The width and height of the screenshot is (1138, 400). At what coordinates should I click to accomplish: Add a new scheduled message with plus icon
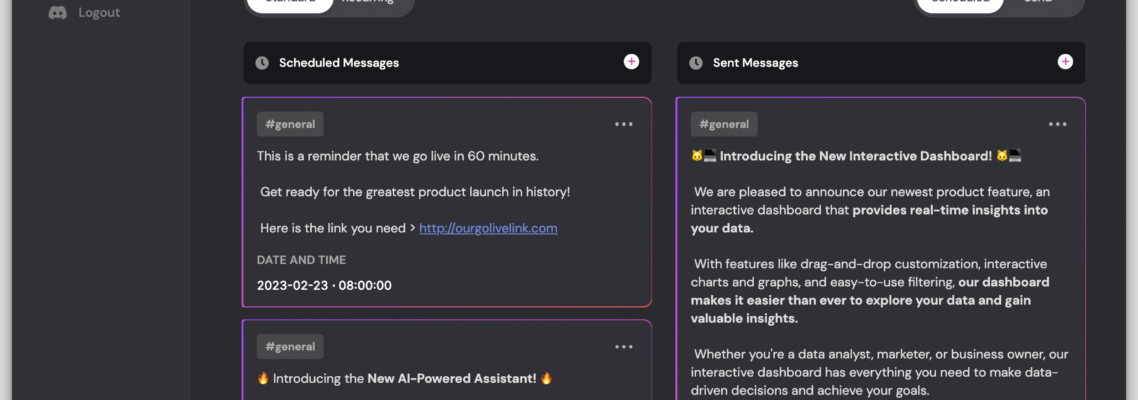click(x=631, y=62)
